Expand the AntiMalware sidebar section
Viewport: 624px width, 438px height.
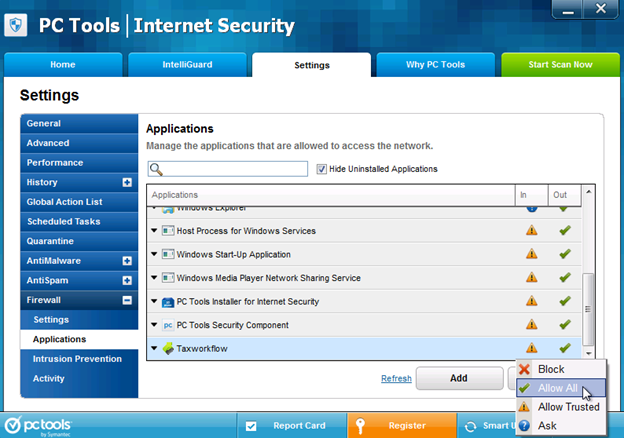click(x=127, y=261)
